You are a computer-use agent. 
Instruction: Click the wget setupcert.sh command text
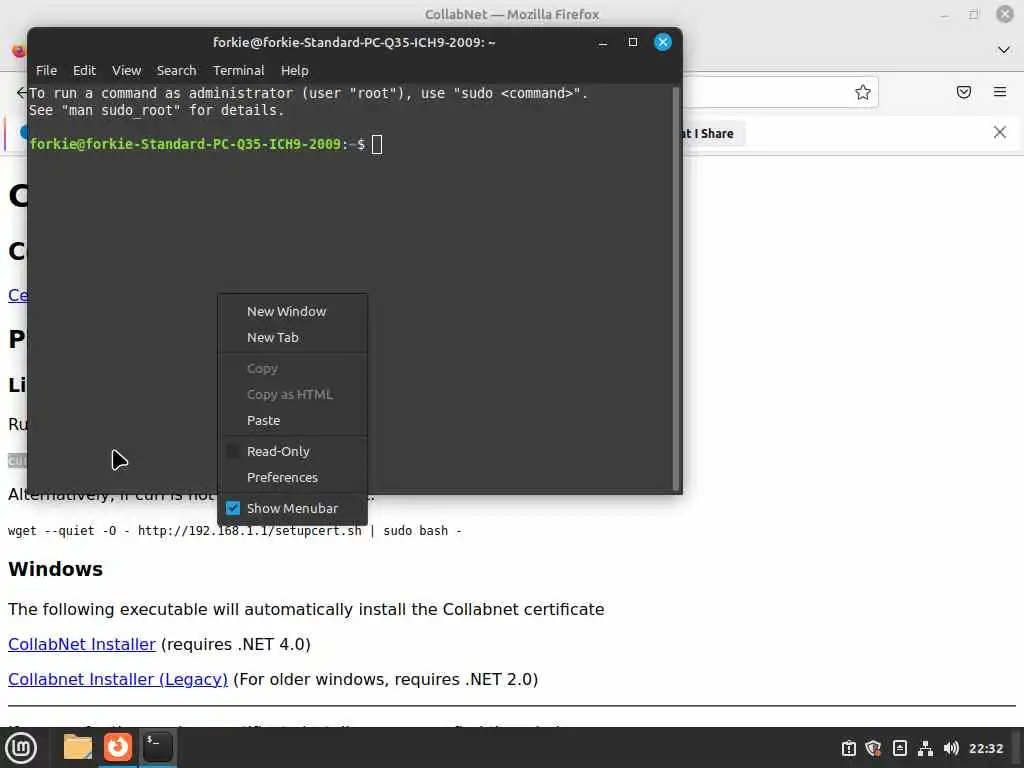pos(234,531)
